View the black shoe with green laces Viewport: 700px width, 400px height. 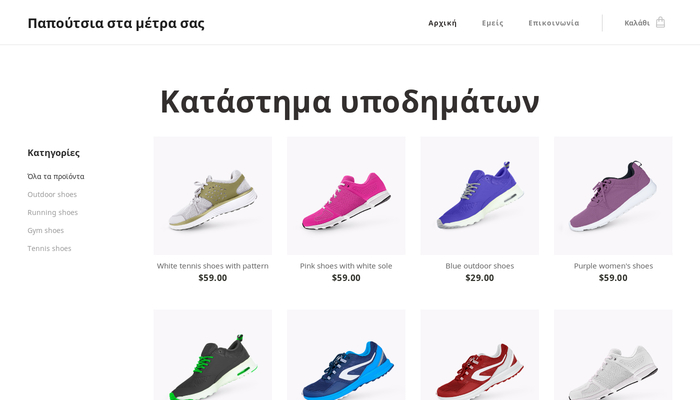pyautogui.click(x=213, y=355)
